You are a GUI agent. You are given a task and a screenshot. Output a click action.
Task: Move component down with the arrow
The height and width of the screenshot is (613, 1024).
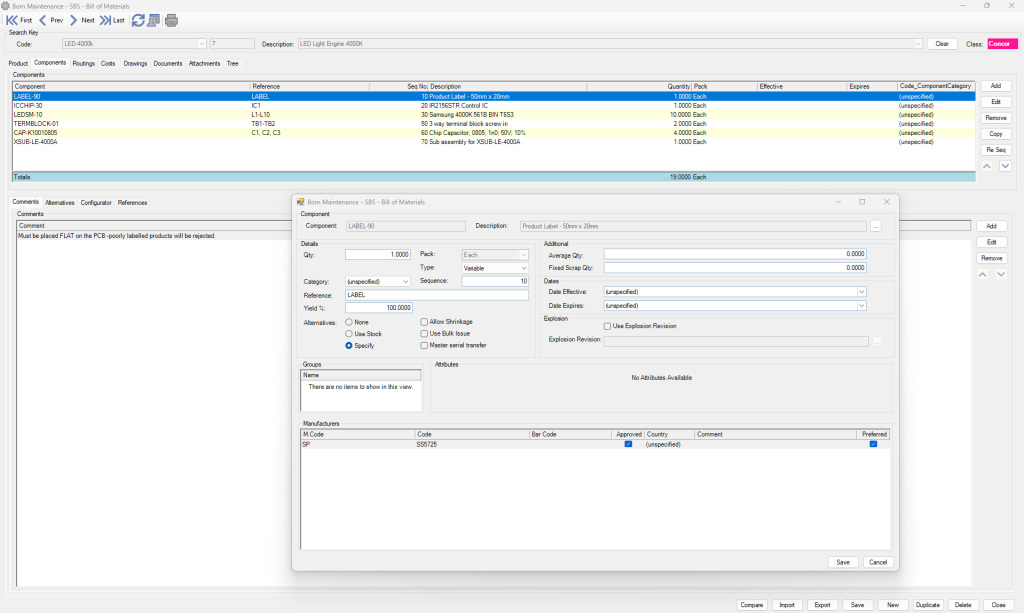pos(1005,166)
